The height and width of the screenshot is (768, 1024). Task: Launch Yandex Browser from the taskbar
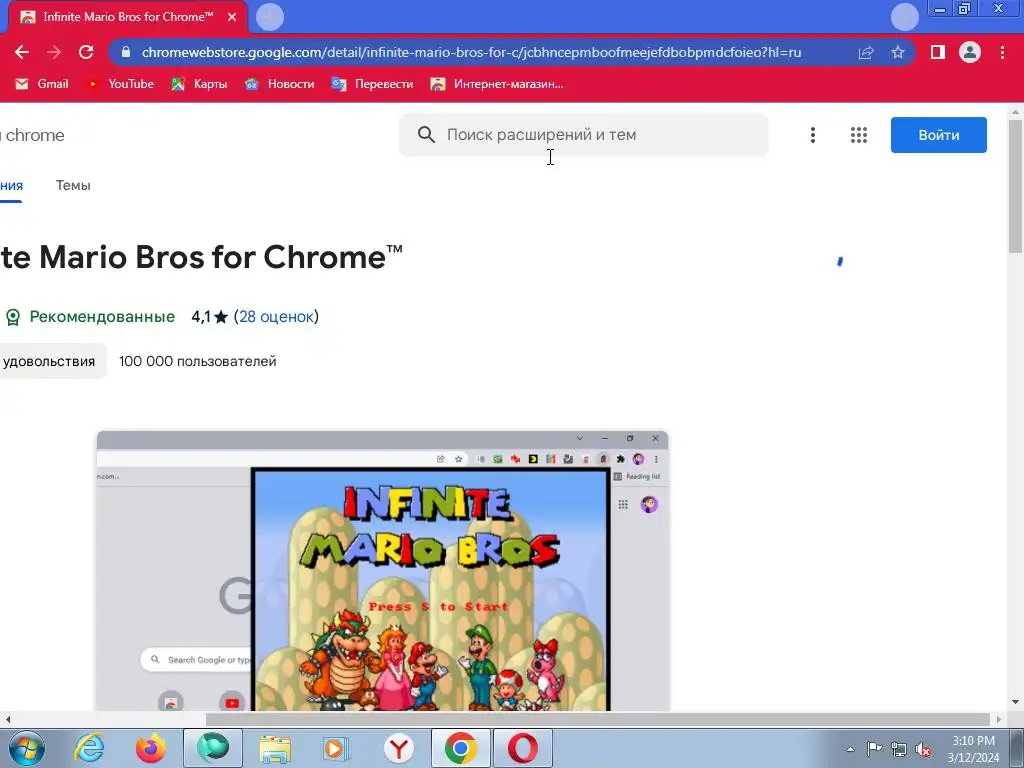[x=398, y=748]
